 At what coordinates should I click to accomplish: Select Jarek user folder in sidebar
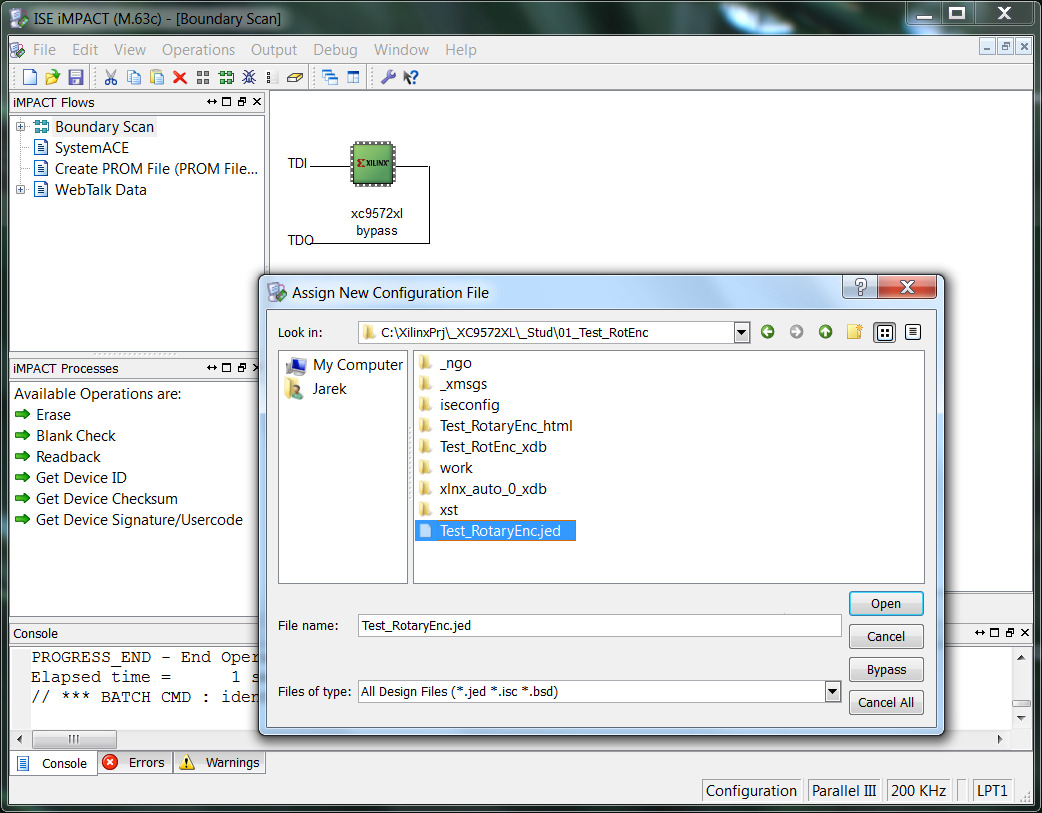point(316,389)
